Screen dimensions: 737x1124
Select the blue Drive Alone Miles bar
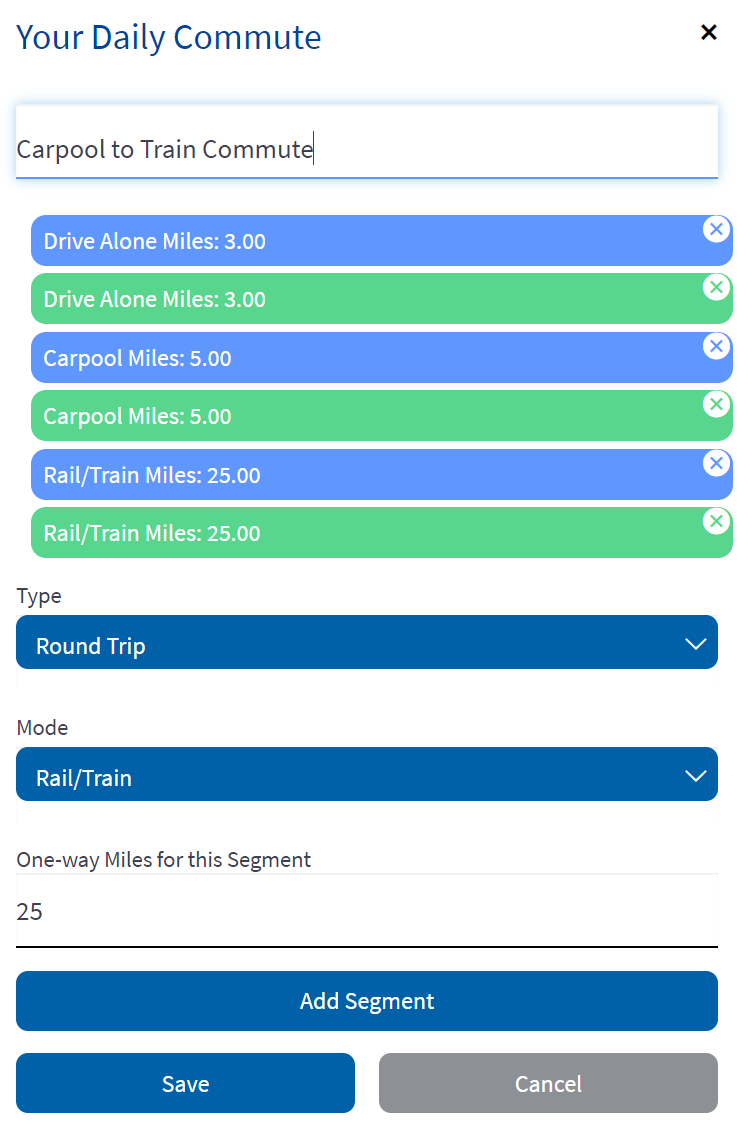381,240
